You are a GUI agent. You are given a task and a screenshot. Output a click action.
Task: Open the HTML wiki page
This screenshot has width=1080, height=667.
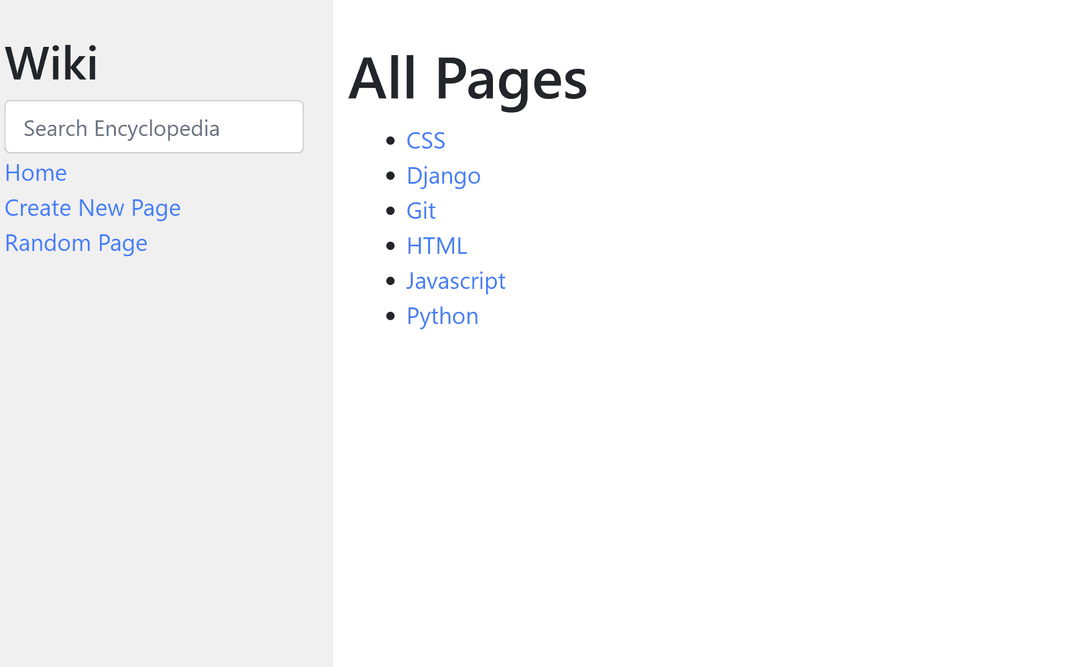coord(436,246)
